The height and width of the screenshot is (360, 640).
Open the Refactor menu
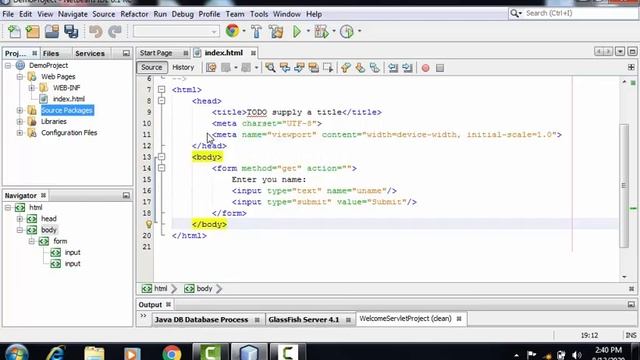pos(134,14)
